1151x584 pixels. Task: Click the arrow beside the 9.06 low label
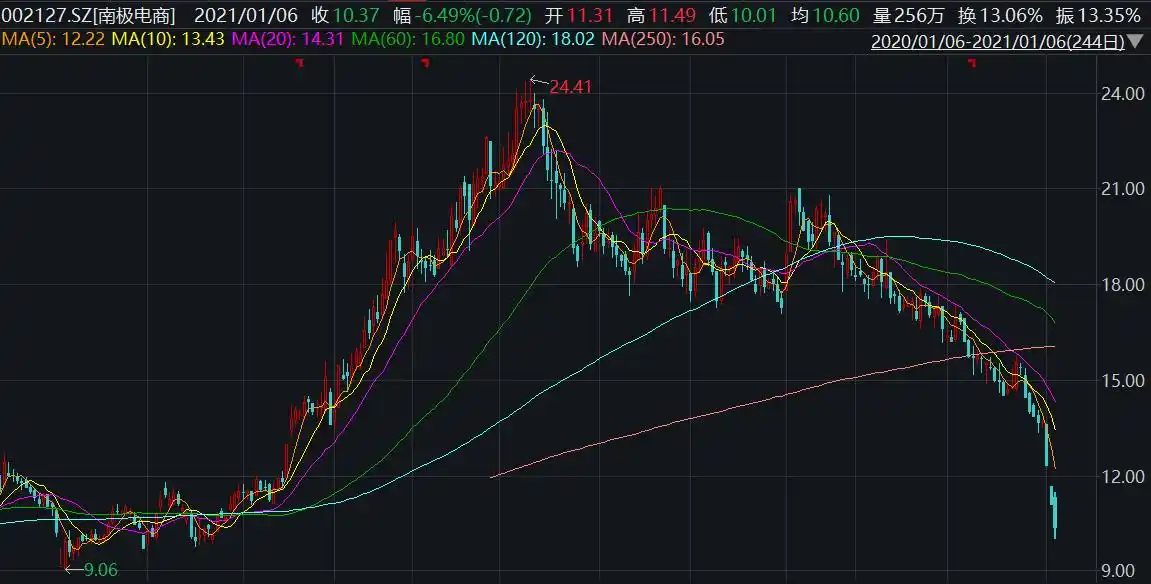pos(72,570)
